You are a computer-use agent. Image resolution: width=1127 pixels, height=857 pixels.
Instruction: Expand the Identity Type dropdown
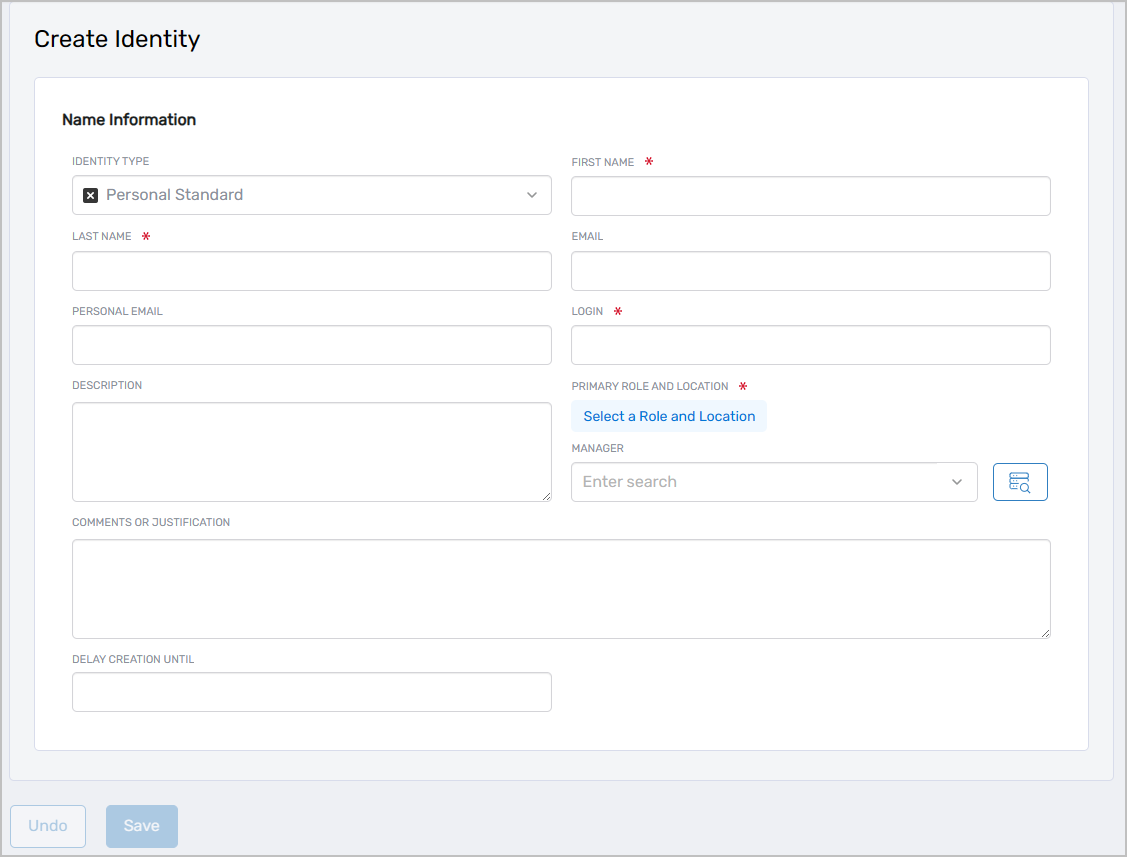point(532,195)
